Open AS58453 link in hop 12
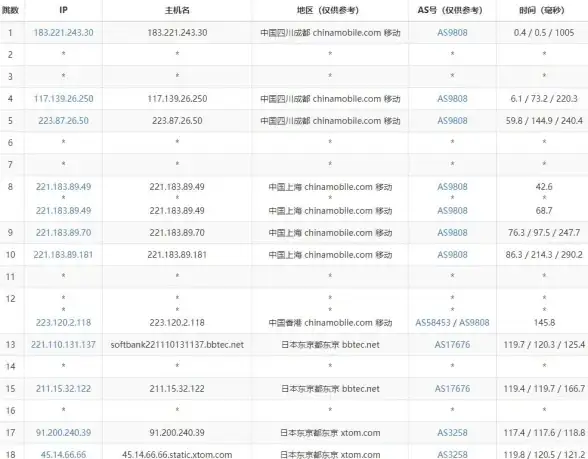 point(433,322)
